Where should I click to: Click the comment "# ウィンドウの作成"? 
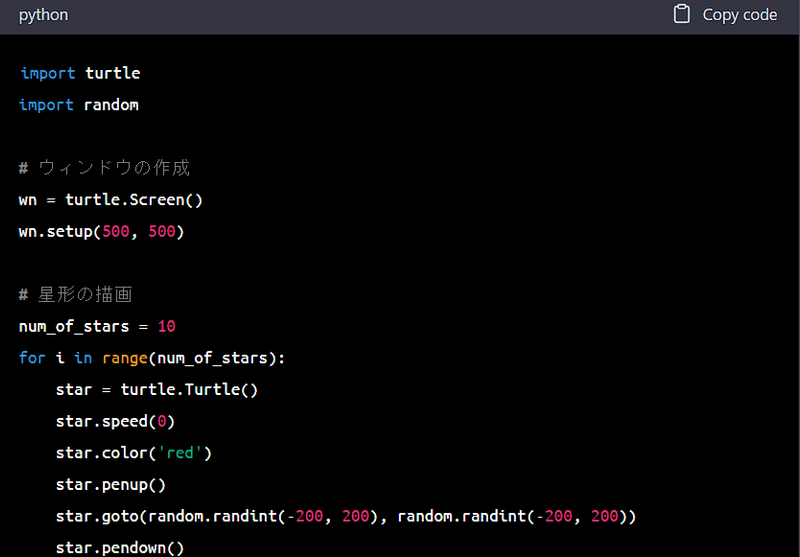point(104,168)
